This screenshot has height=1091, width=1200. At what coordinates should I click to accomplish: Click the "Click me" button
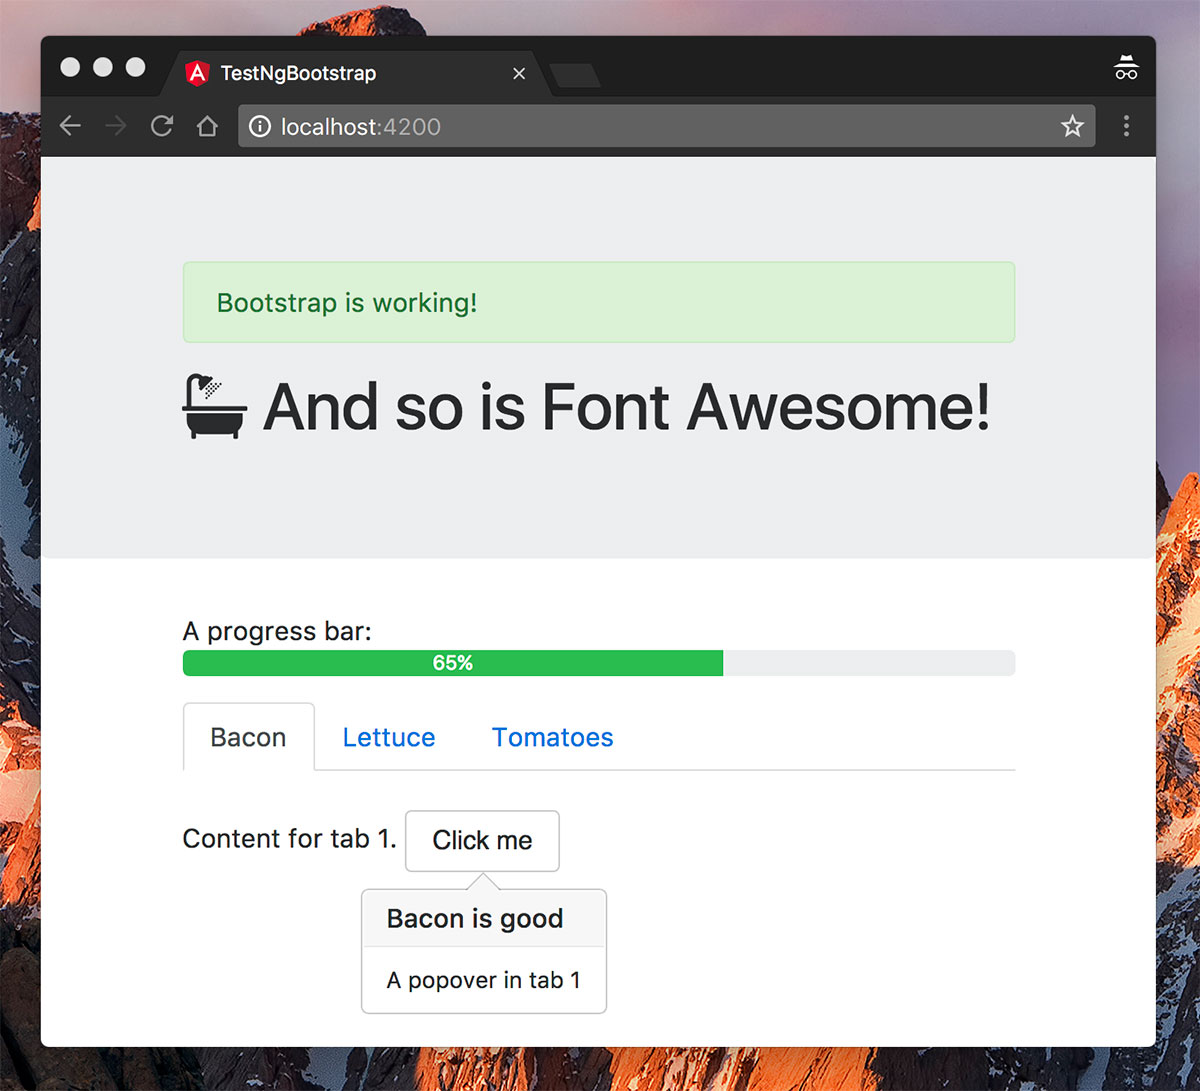click(x=482, y=840)
